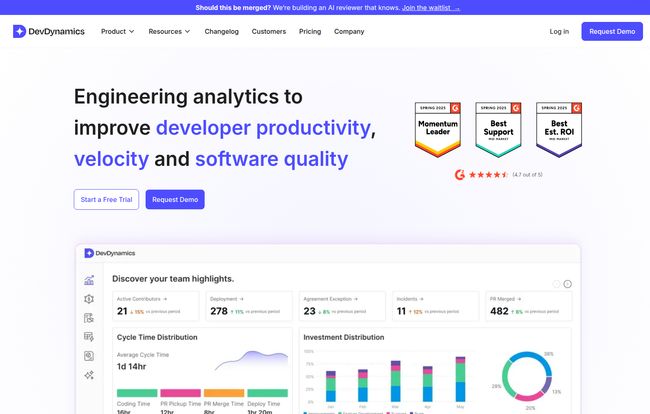
Task: Open the Customers page
Action: tap(269, 31)
